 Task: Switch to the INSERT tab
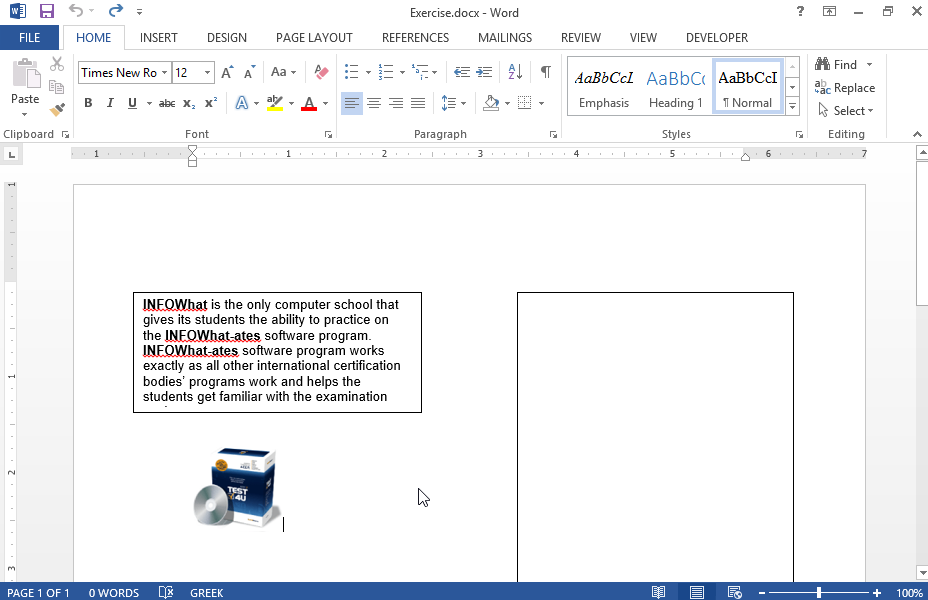pyautogui.click(x=159, y=38)
